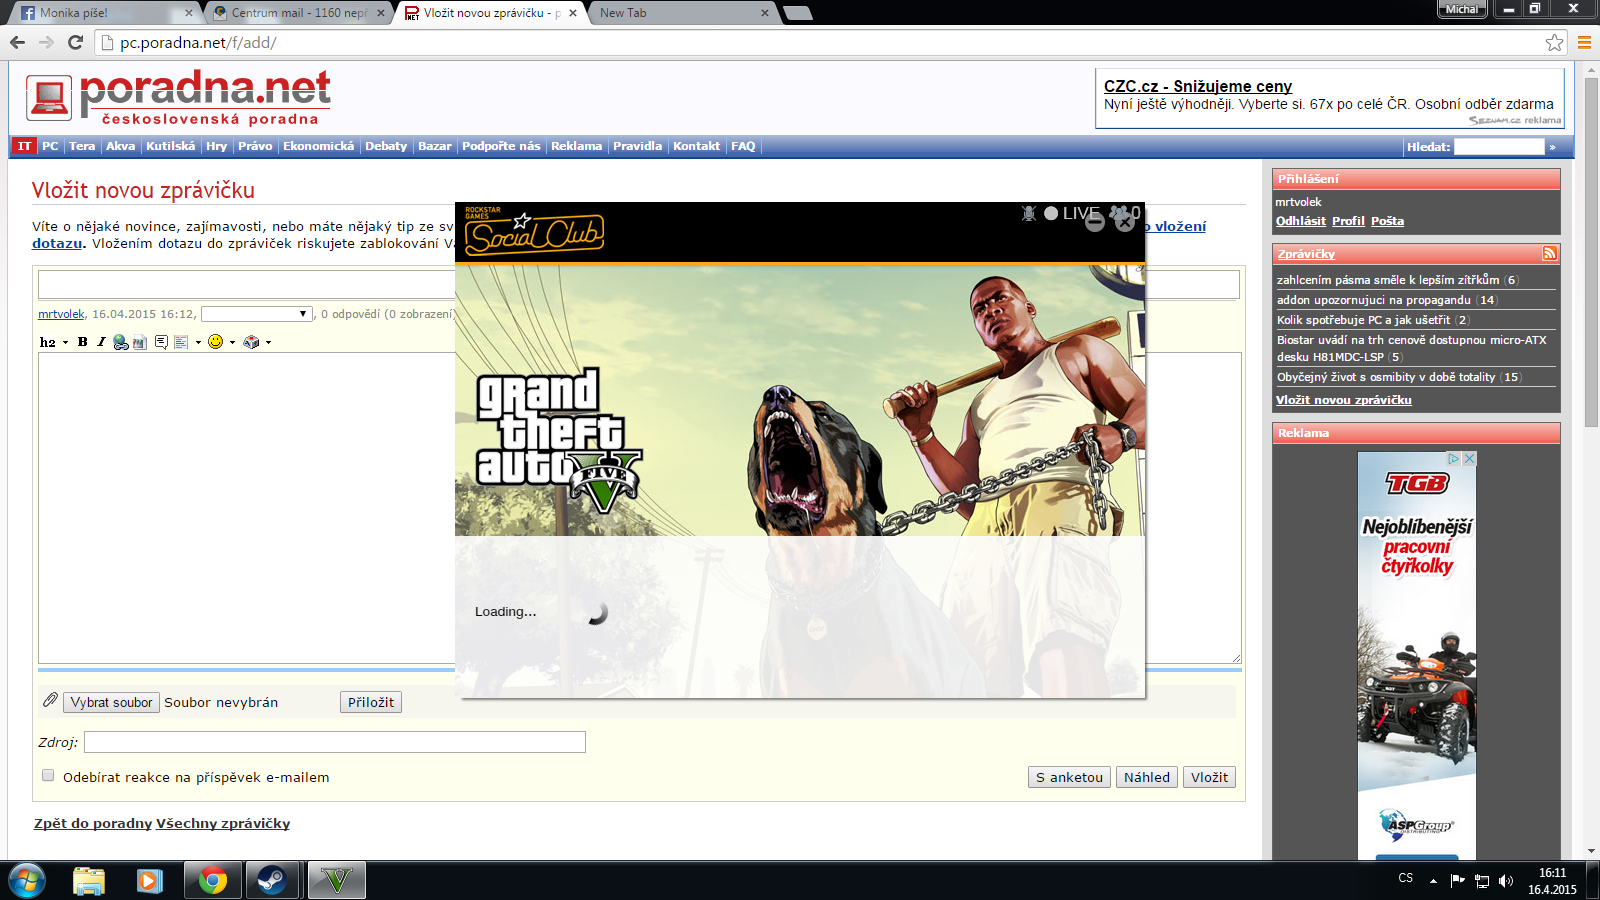Screen dimensions: 1600x900
Task: Click the quote speech bubble icon
Action: [x=161, y=342]
